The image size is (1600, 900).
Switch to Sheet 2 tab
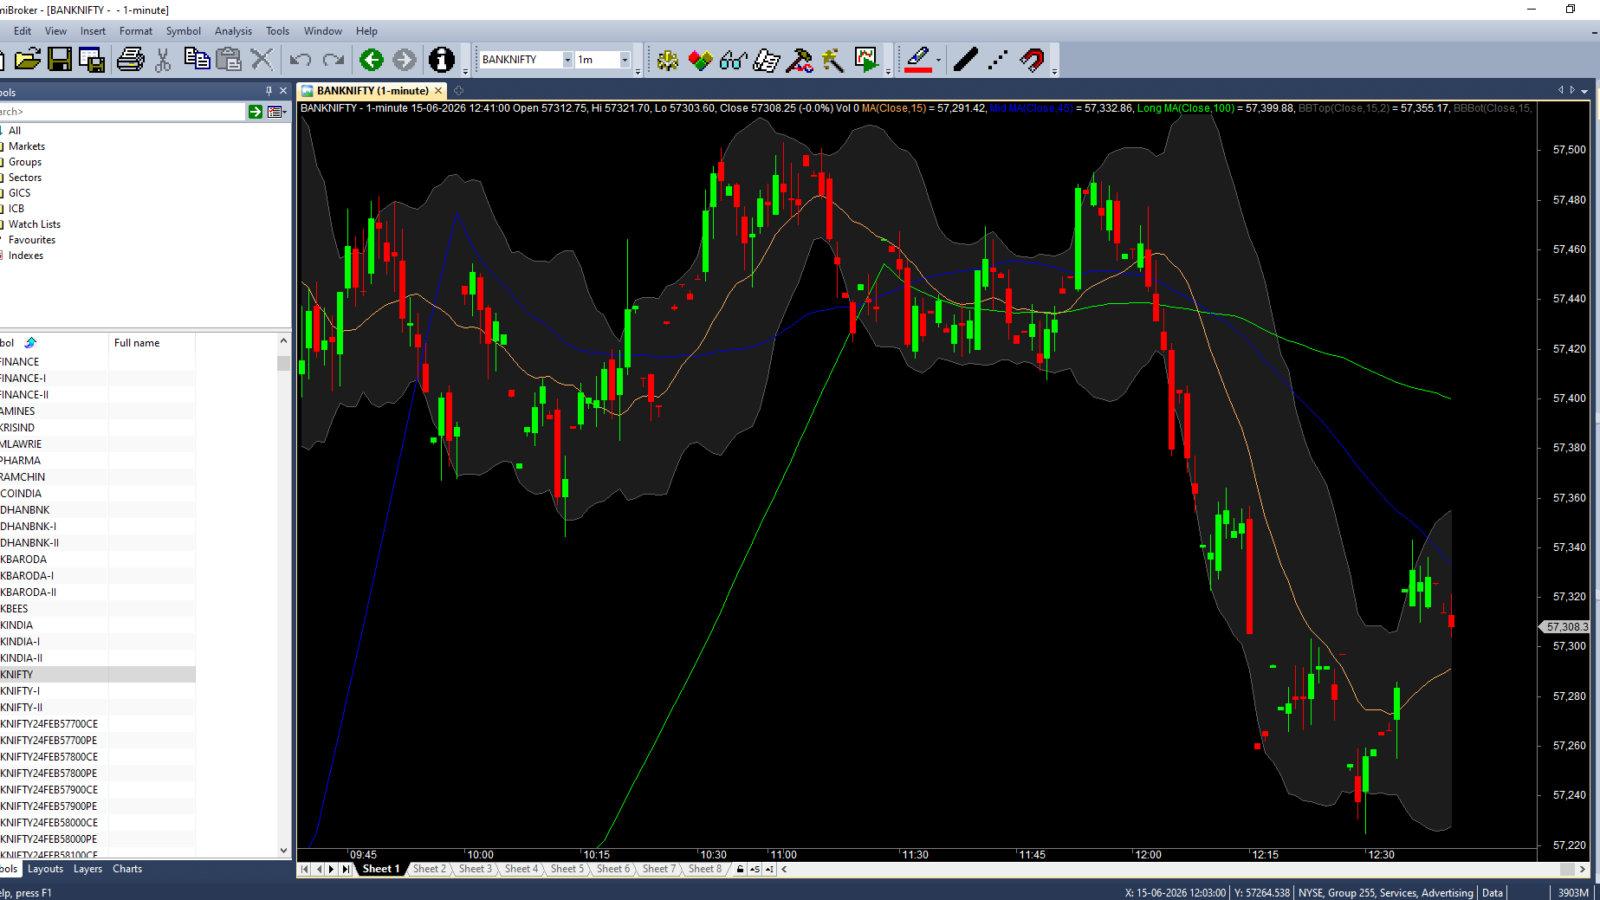click(x=429, y=869)
